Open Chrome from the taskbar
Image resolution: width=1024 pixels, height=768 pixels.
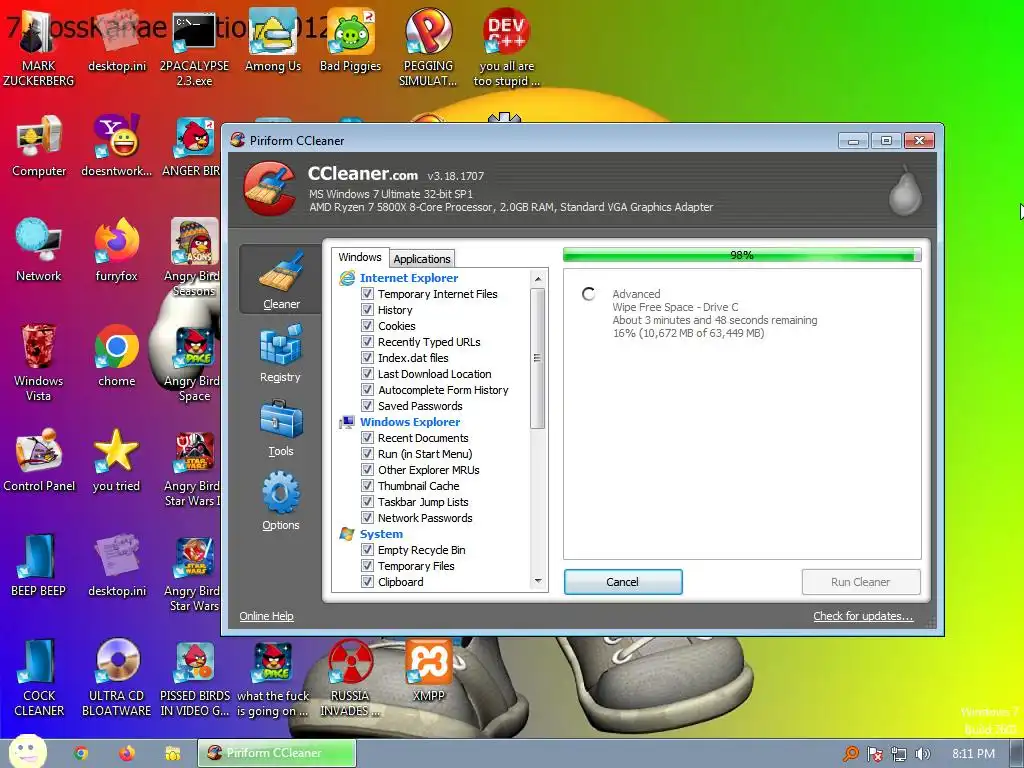(81, 753)
